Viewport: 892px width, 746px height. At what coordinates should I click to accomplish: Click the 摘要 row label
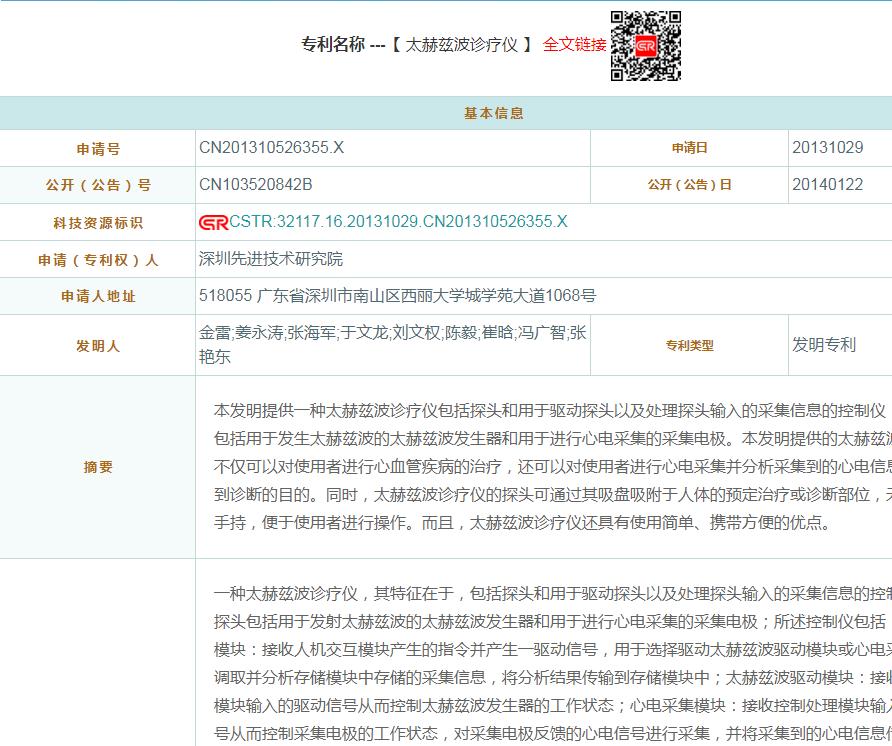click(x=98, y=467)
